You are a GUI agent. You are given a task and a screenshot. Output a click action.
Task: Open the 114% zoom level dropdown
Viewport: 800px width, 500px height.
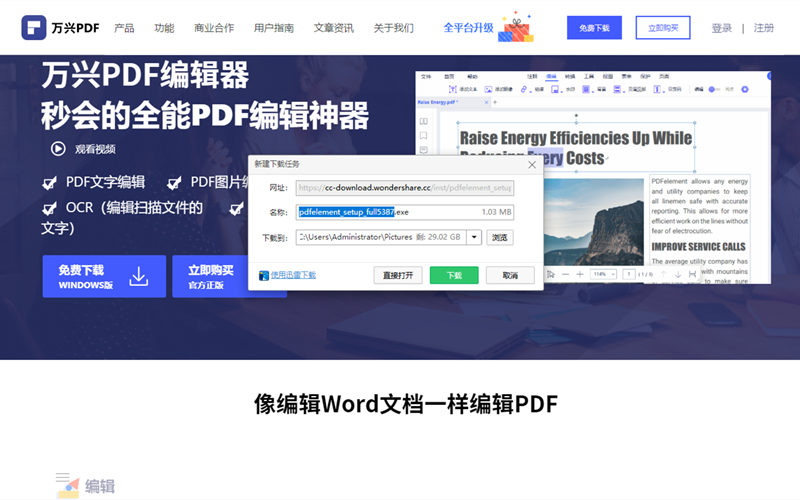pyautogui.click(x=603, y=274)
